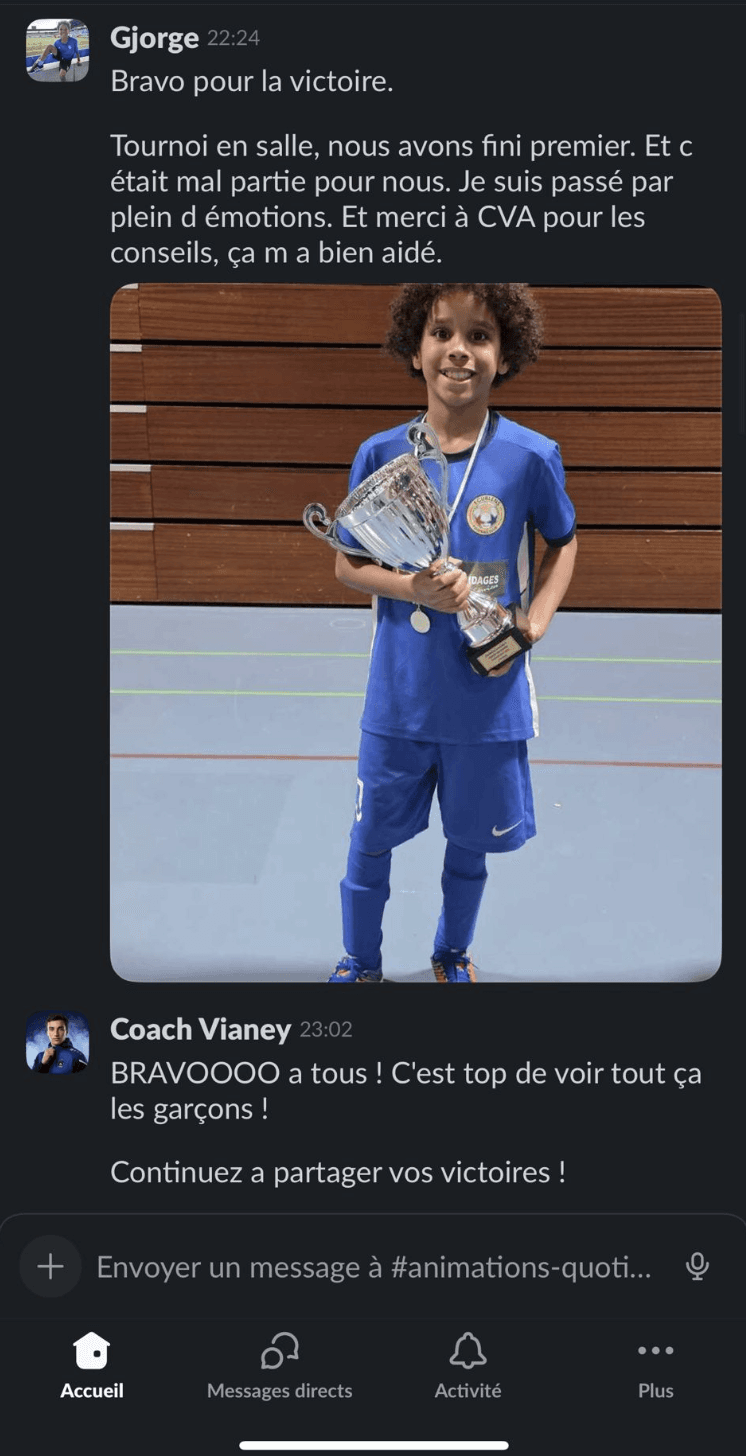The height and width of the screenshot is (1456, 746).
Task: Tap the Gjorge username
Action: point(154,39)
